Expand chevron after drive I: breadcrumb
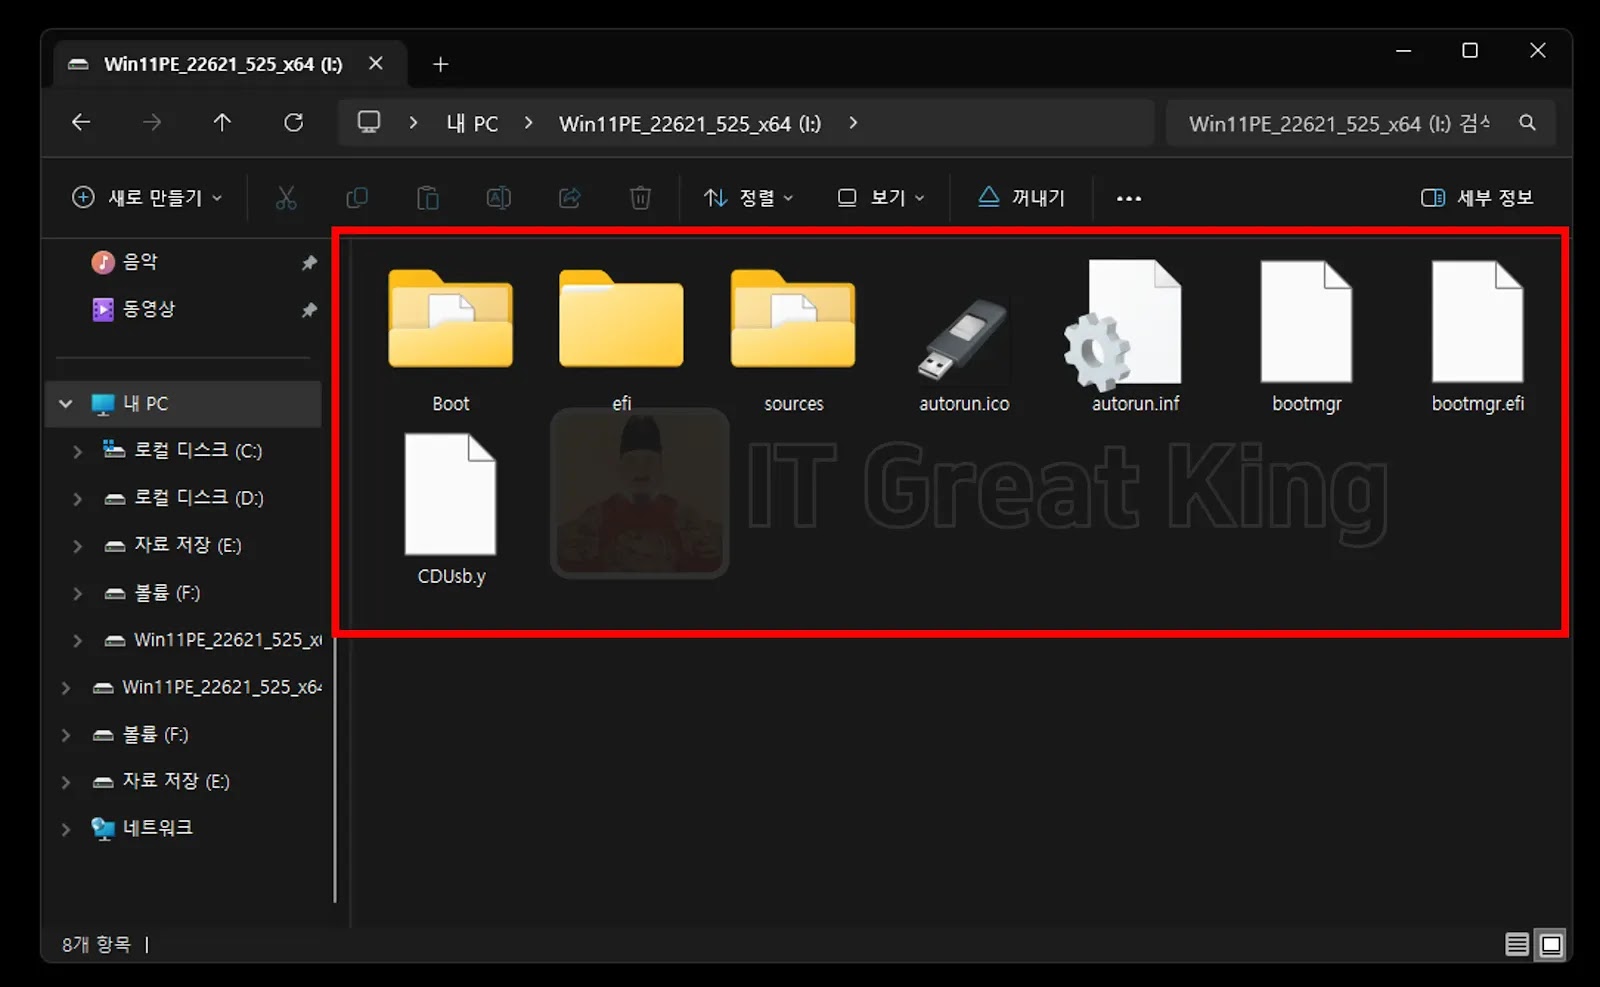Screen dimensions: 1600x987 [852, 122]
